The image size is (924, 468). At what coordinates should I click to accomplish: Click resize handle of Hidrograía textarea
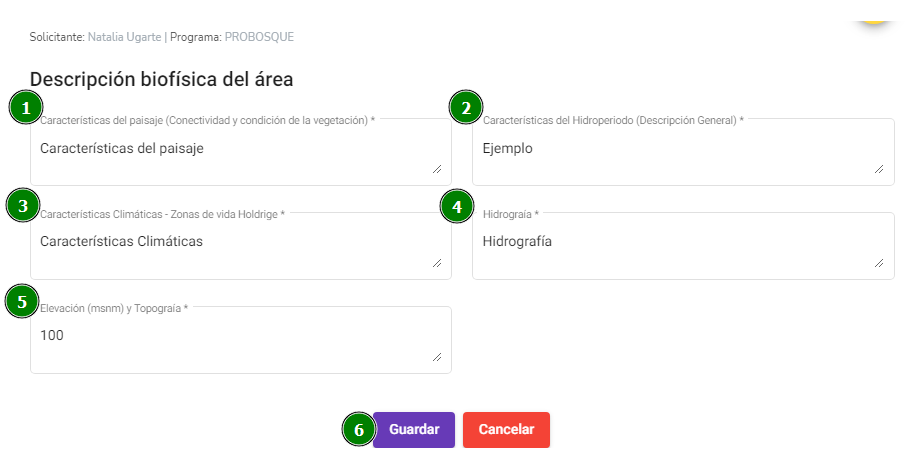[879, 263]
